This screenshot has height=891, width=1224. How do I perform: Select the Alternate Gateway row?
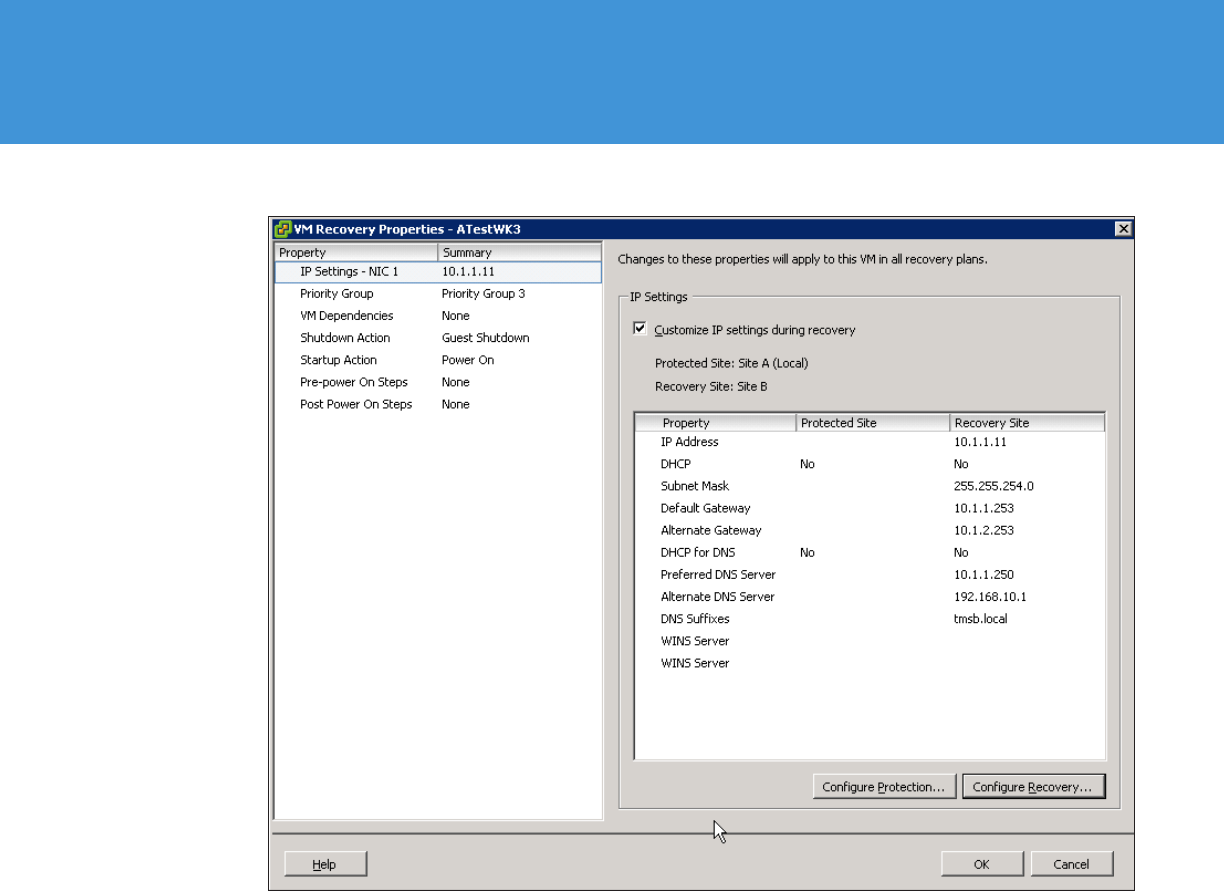pos(870,530)
